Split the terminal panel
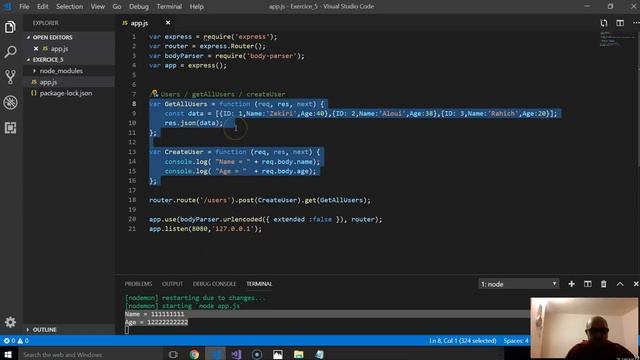The width and height of the screenshot is (640, 360). pos(587,284)
